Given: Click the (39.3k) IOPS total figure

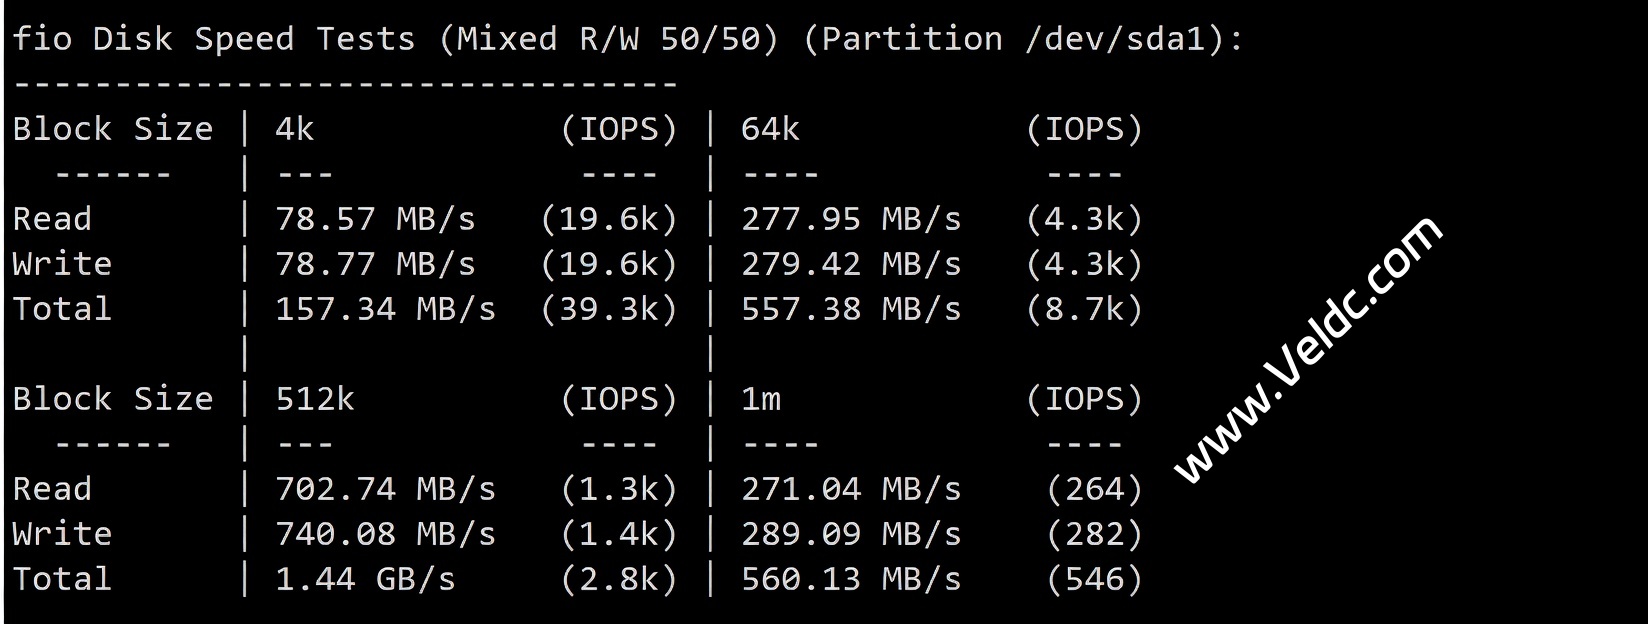Looking at the screenshot, I should [x=609, y=310].
